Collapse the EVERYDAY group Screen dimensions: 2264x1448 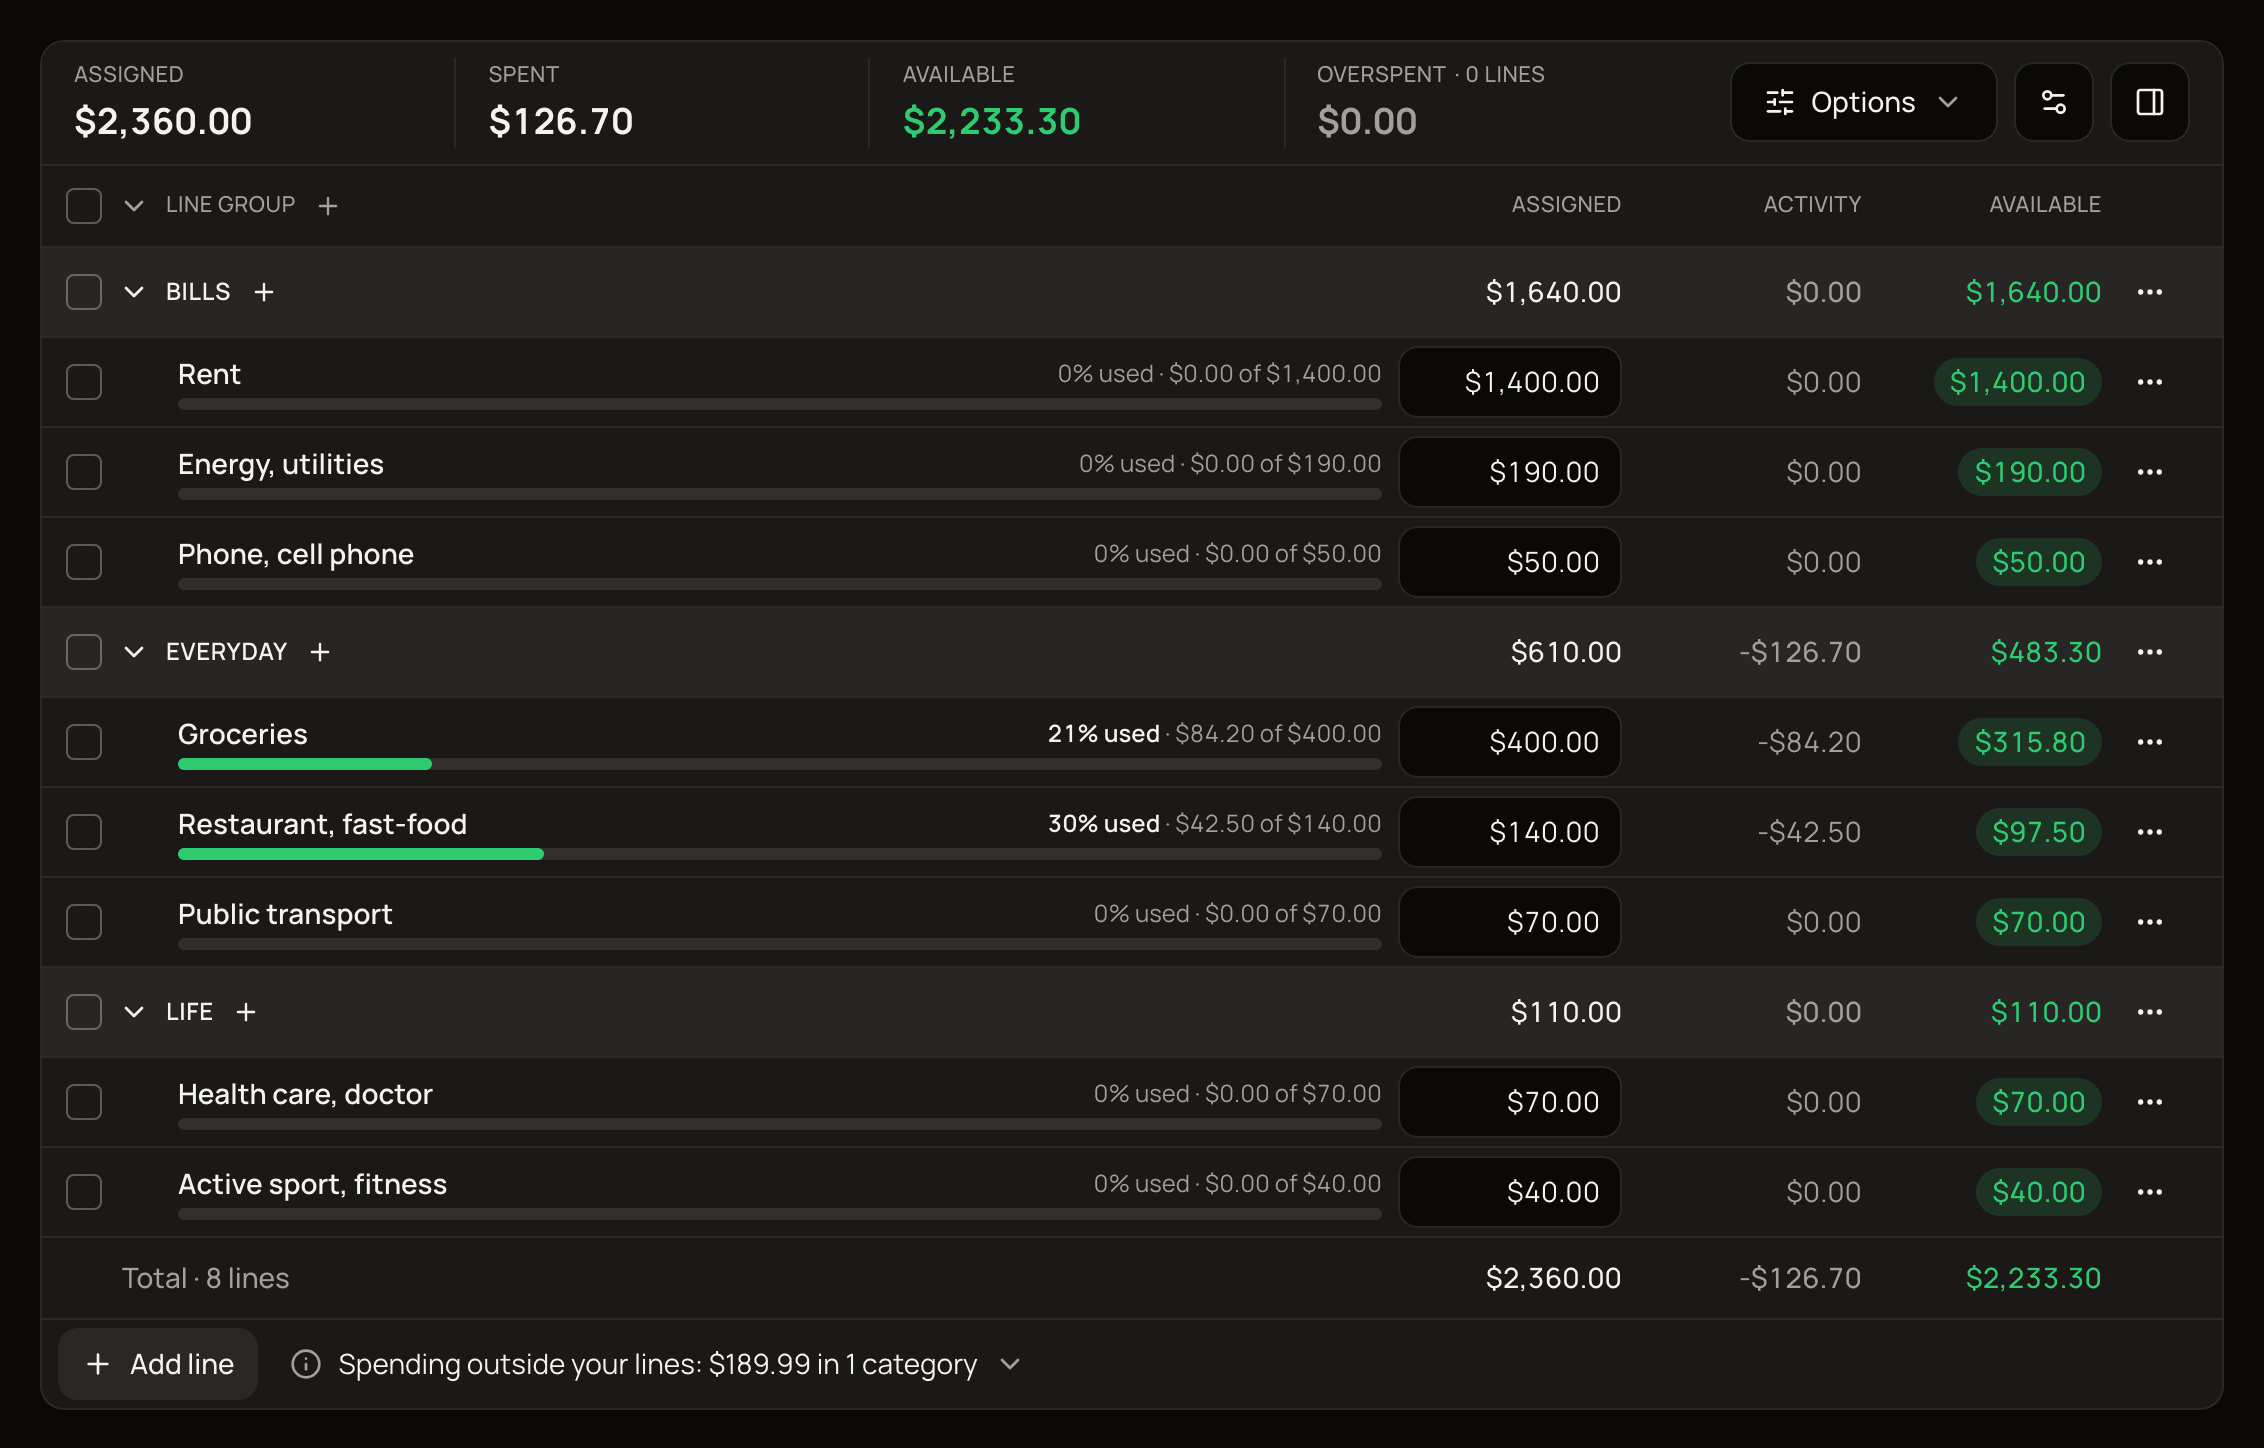134,652
